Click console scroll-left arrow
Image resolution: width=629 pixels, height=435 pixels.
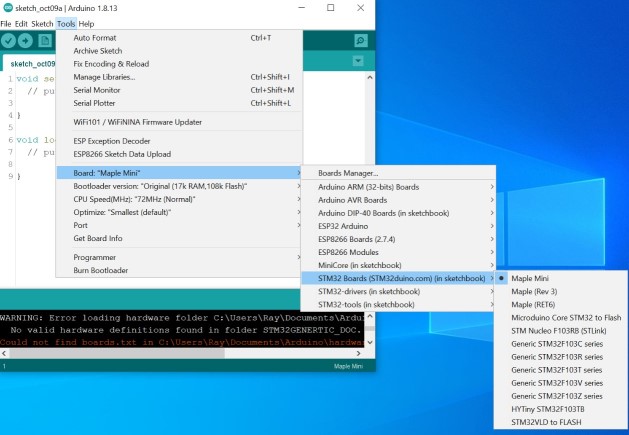4,354
